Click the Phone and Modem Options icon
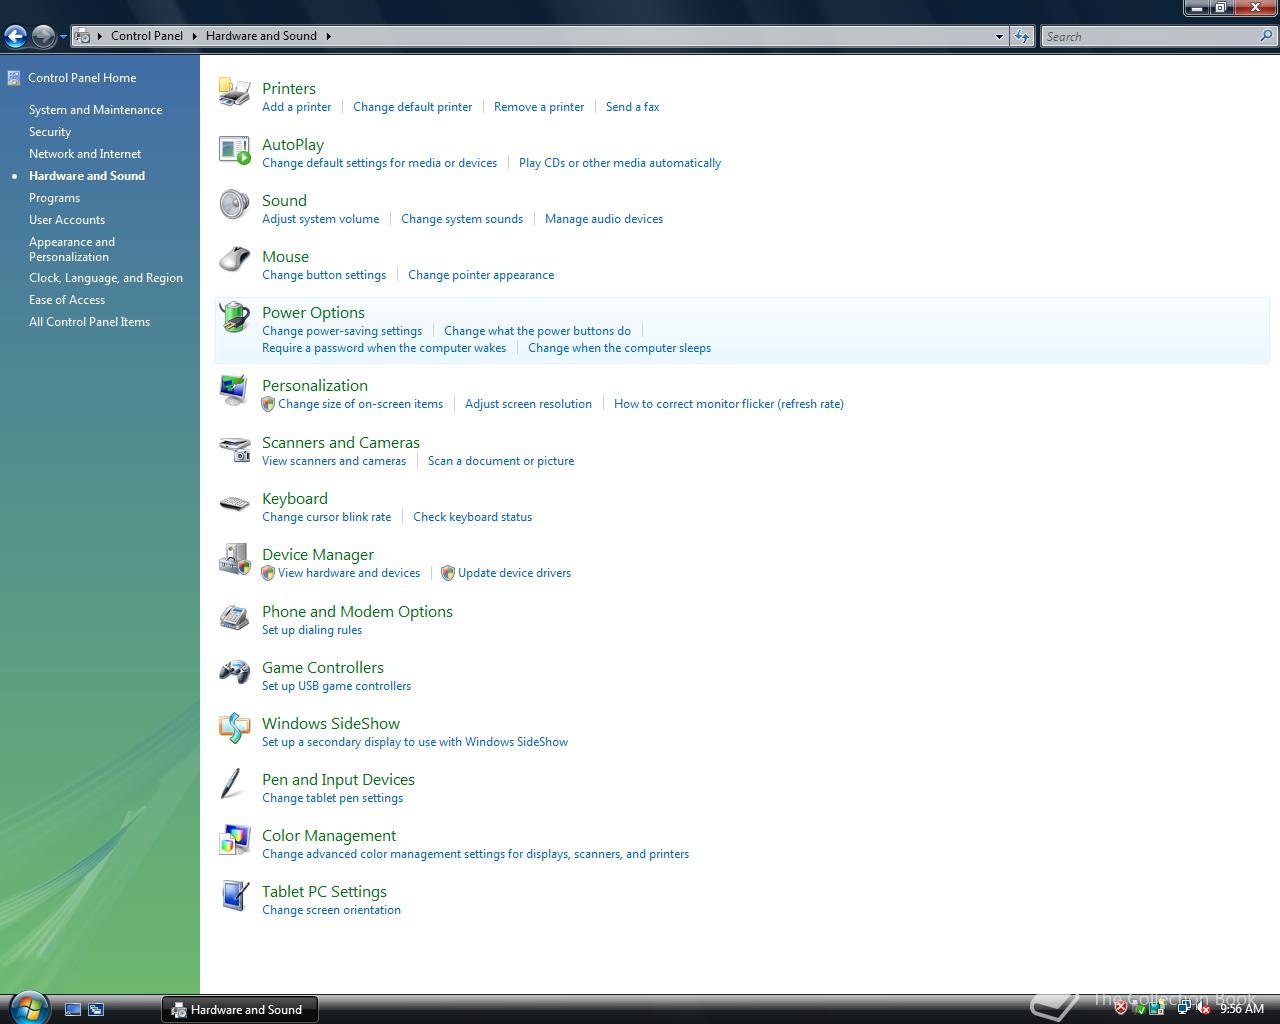The image size is (1280, 1024). tap(234, 617)
